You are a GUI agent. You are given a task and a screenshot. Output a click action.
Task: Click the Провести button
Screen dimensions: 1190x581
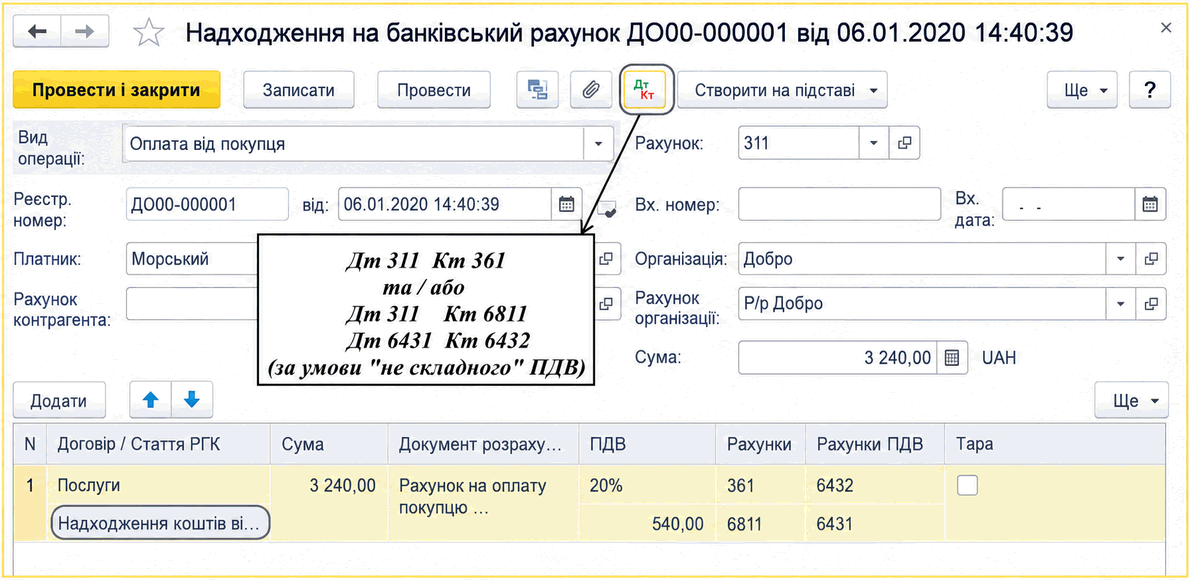434,90
